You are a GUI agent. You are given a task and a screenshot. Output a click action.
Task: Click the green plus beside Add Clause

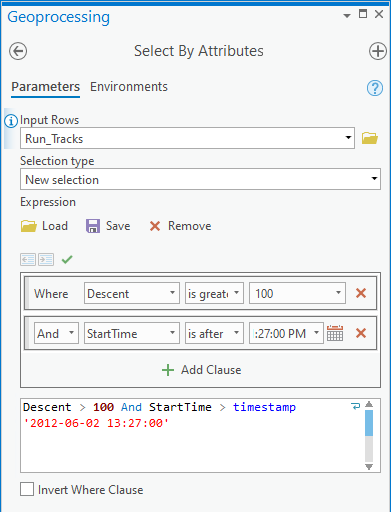pos(168,370)
